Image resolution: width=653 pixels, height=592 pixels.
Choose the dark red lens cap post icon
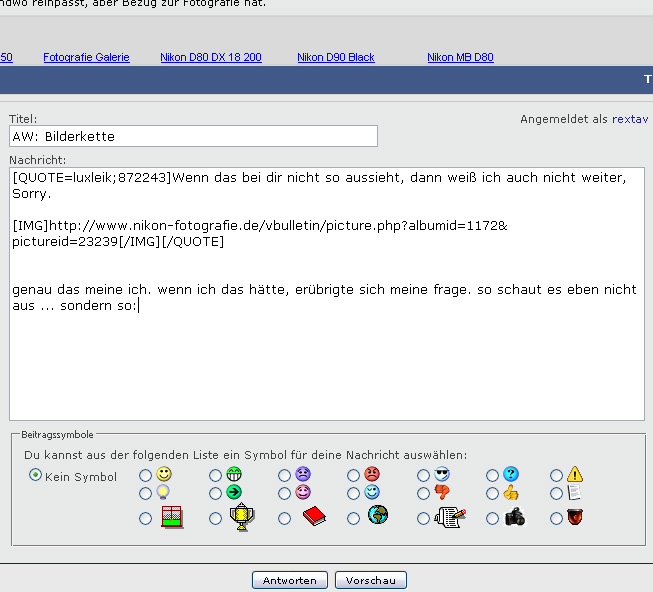[575, 517]
